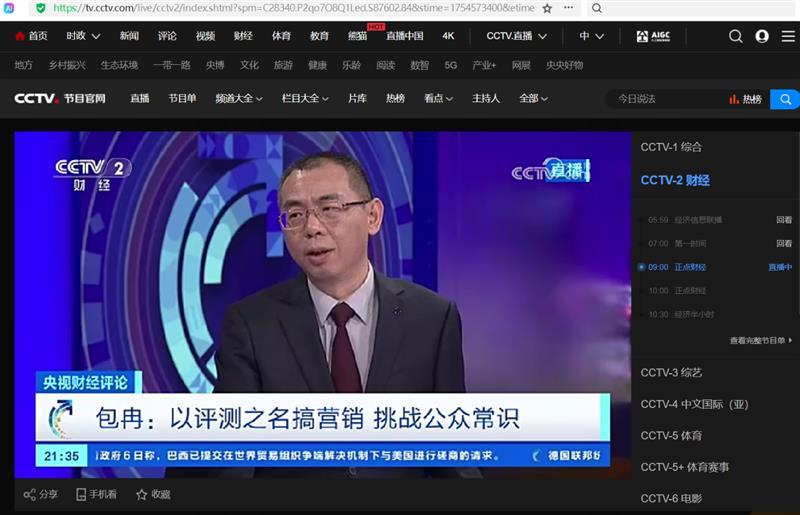The height and width of the screenshot is (515, 800).
Task: Click the share icon labeled 分享
Action: point(30,494)
